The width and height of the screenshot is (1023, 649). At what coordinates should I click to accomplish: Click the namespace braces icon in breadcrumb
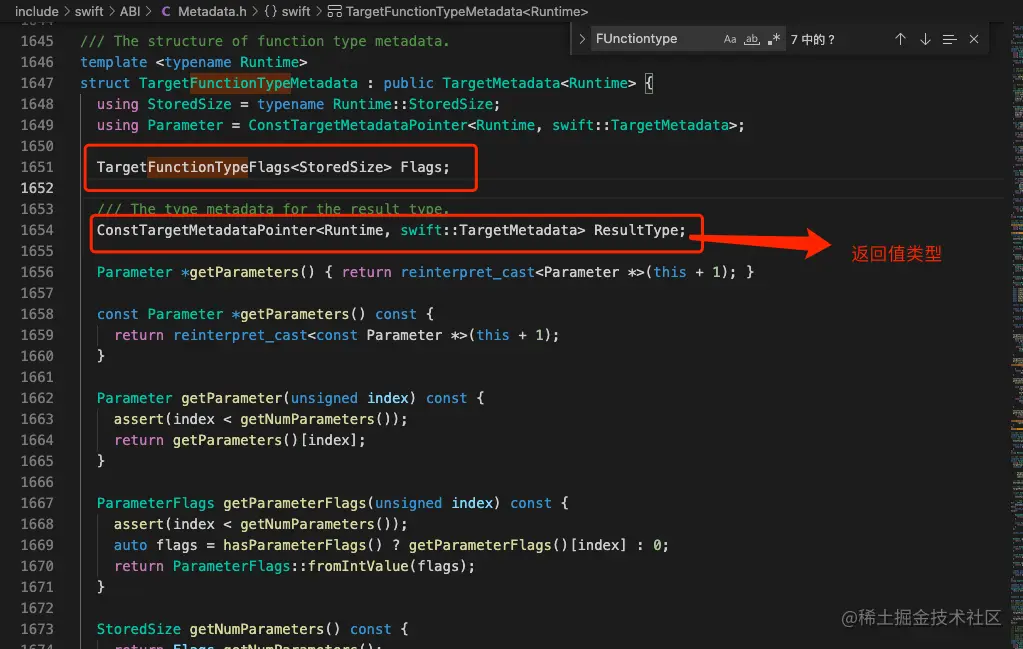[x=270, y=11]
